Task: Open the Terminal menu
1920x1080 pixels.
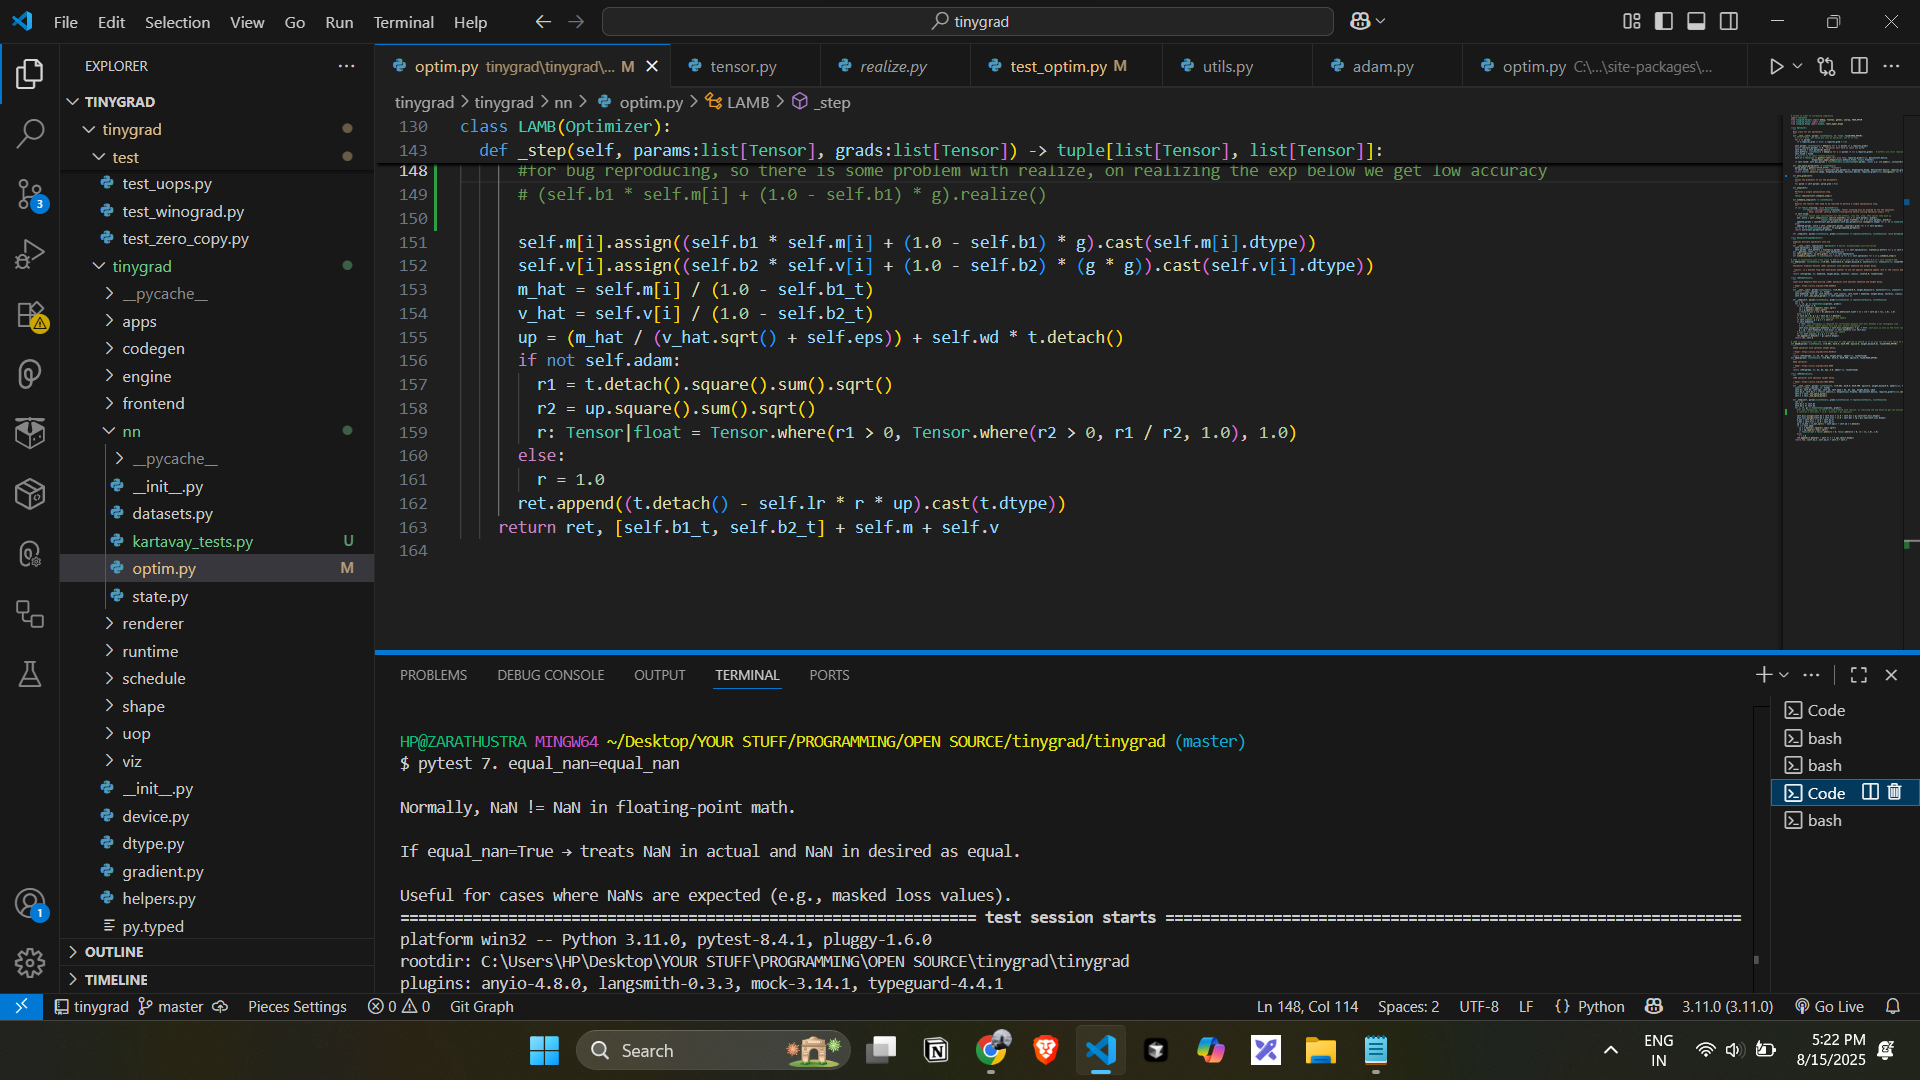Action: 403,22
